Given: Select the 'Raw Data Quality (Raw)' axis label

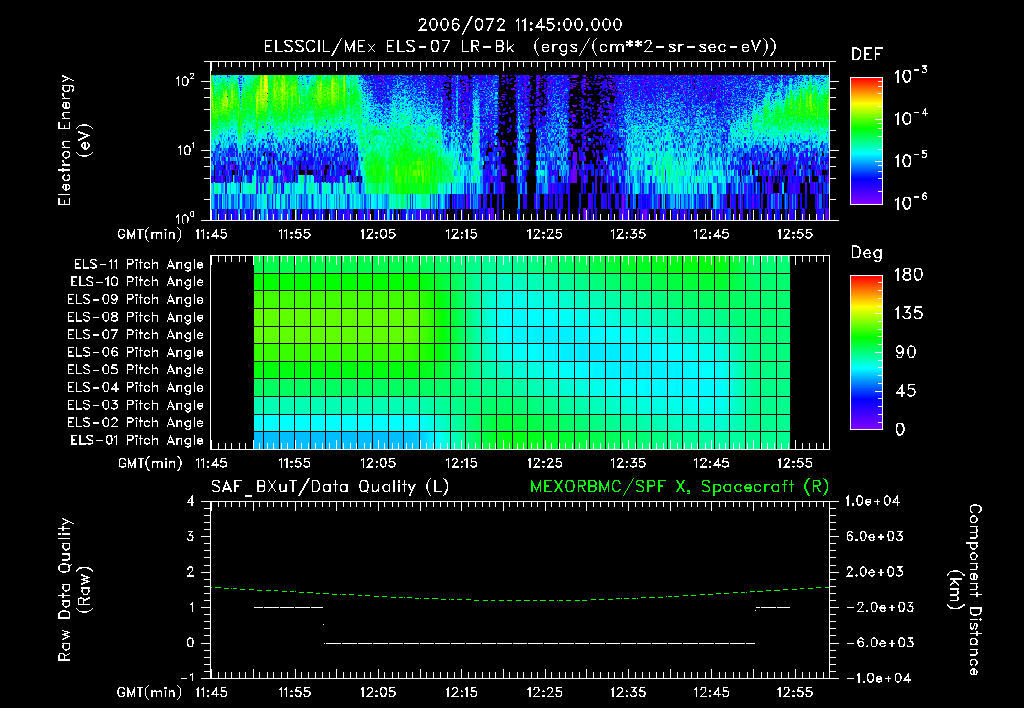Looking at the screenshot, I should tap(74, 590).
